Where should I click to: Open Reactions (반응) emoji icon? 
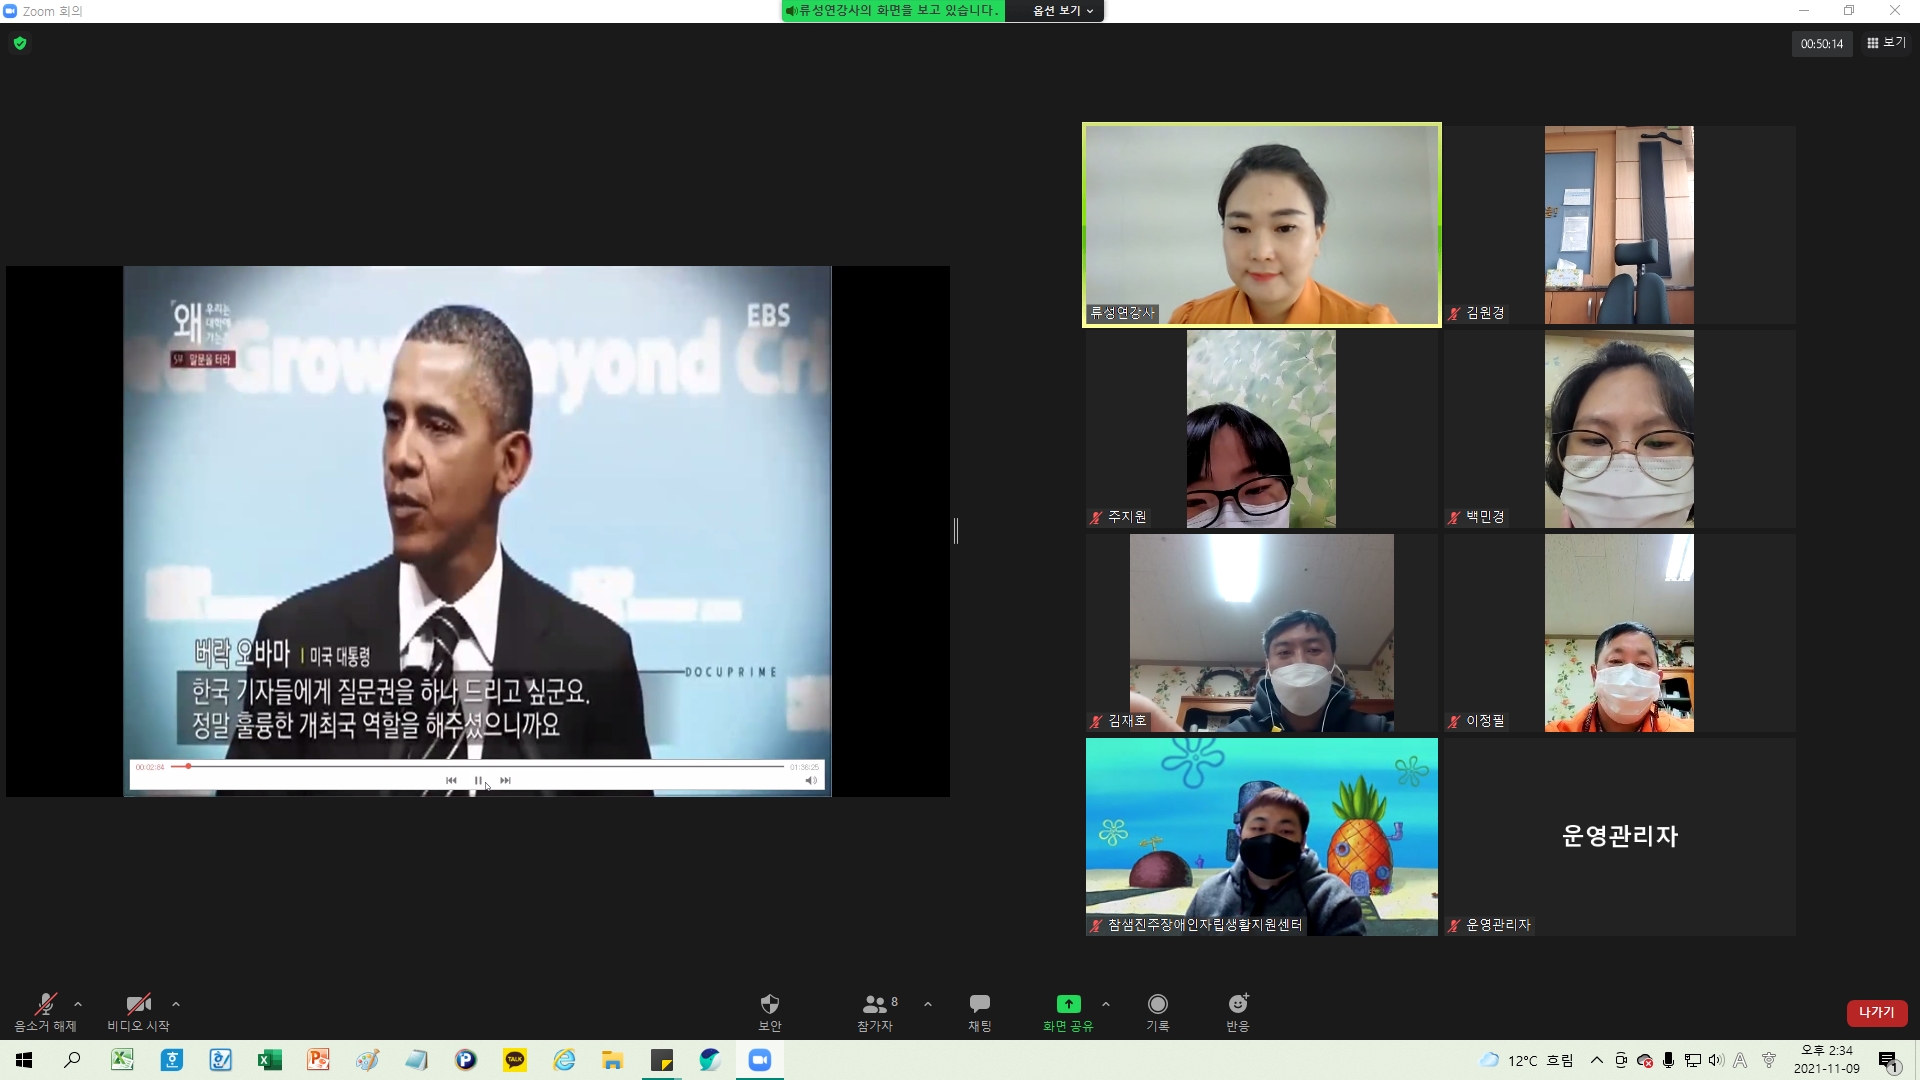1238,1004
